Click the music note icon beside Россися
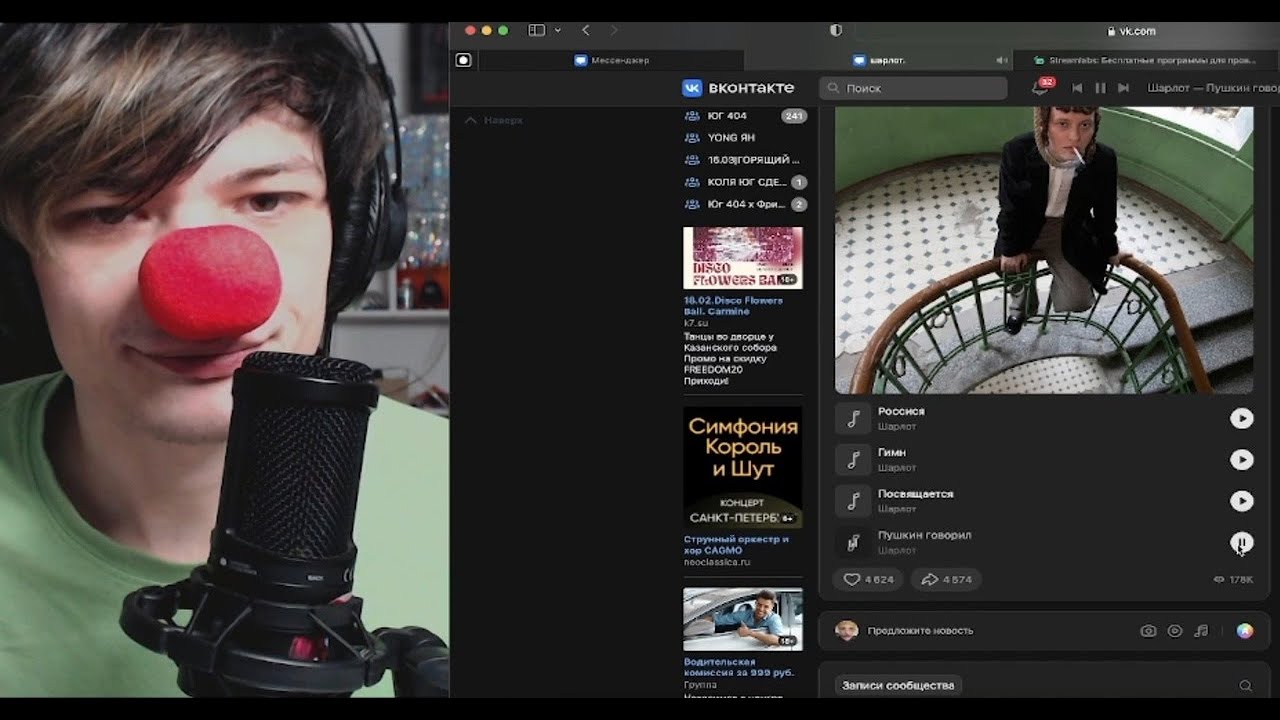Viewport: 1280px width, 720px height. (853, 419)
